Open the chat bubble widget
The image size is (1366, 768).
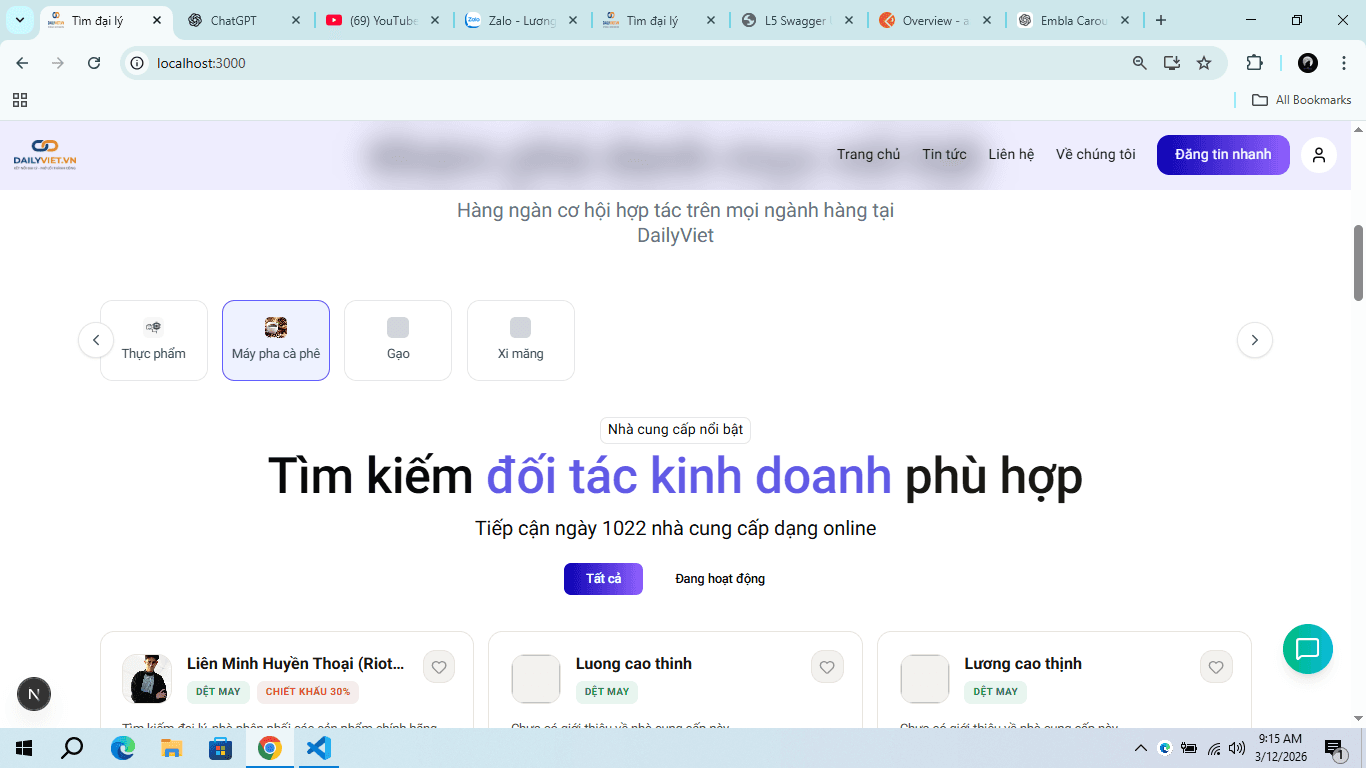click(x=1308, y=649)
